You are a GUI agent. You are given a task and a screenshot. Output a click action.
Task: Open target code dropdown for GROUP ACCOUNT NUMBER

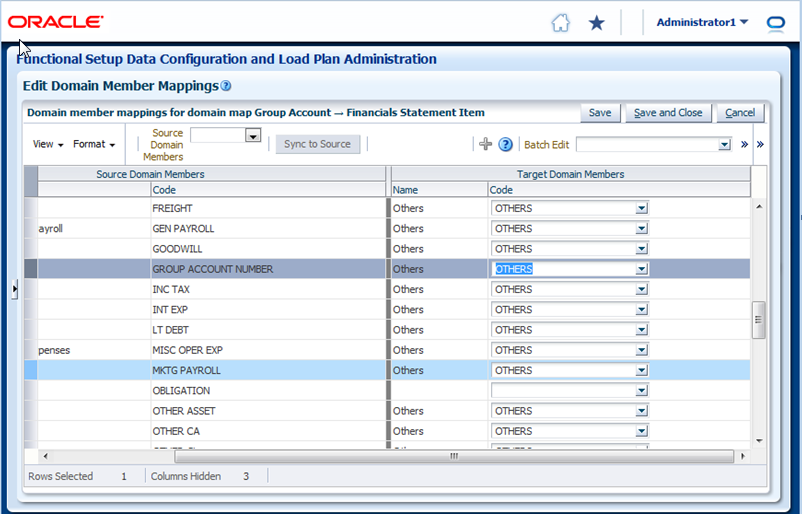click(641, 269)
